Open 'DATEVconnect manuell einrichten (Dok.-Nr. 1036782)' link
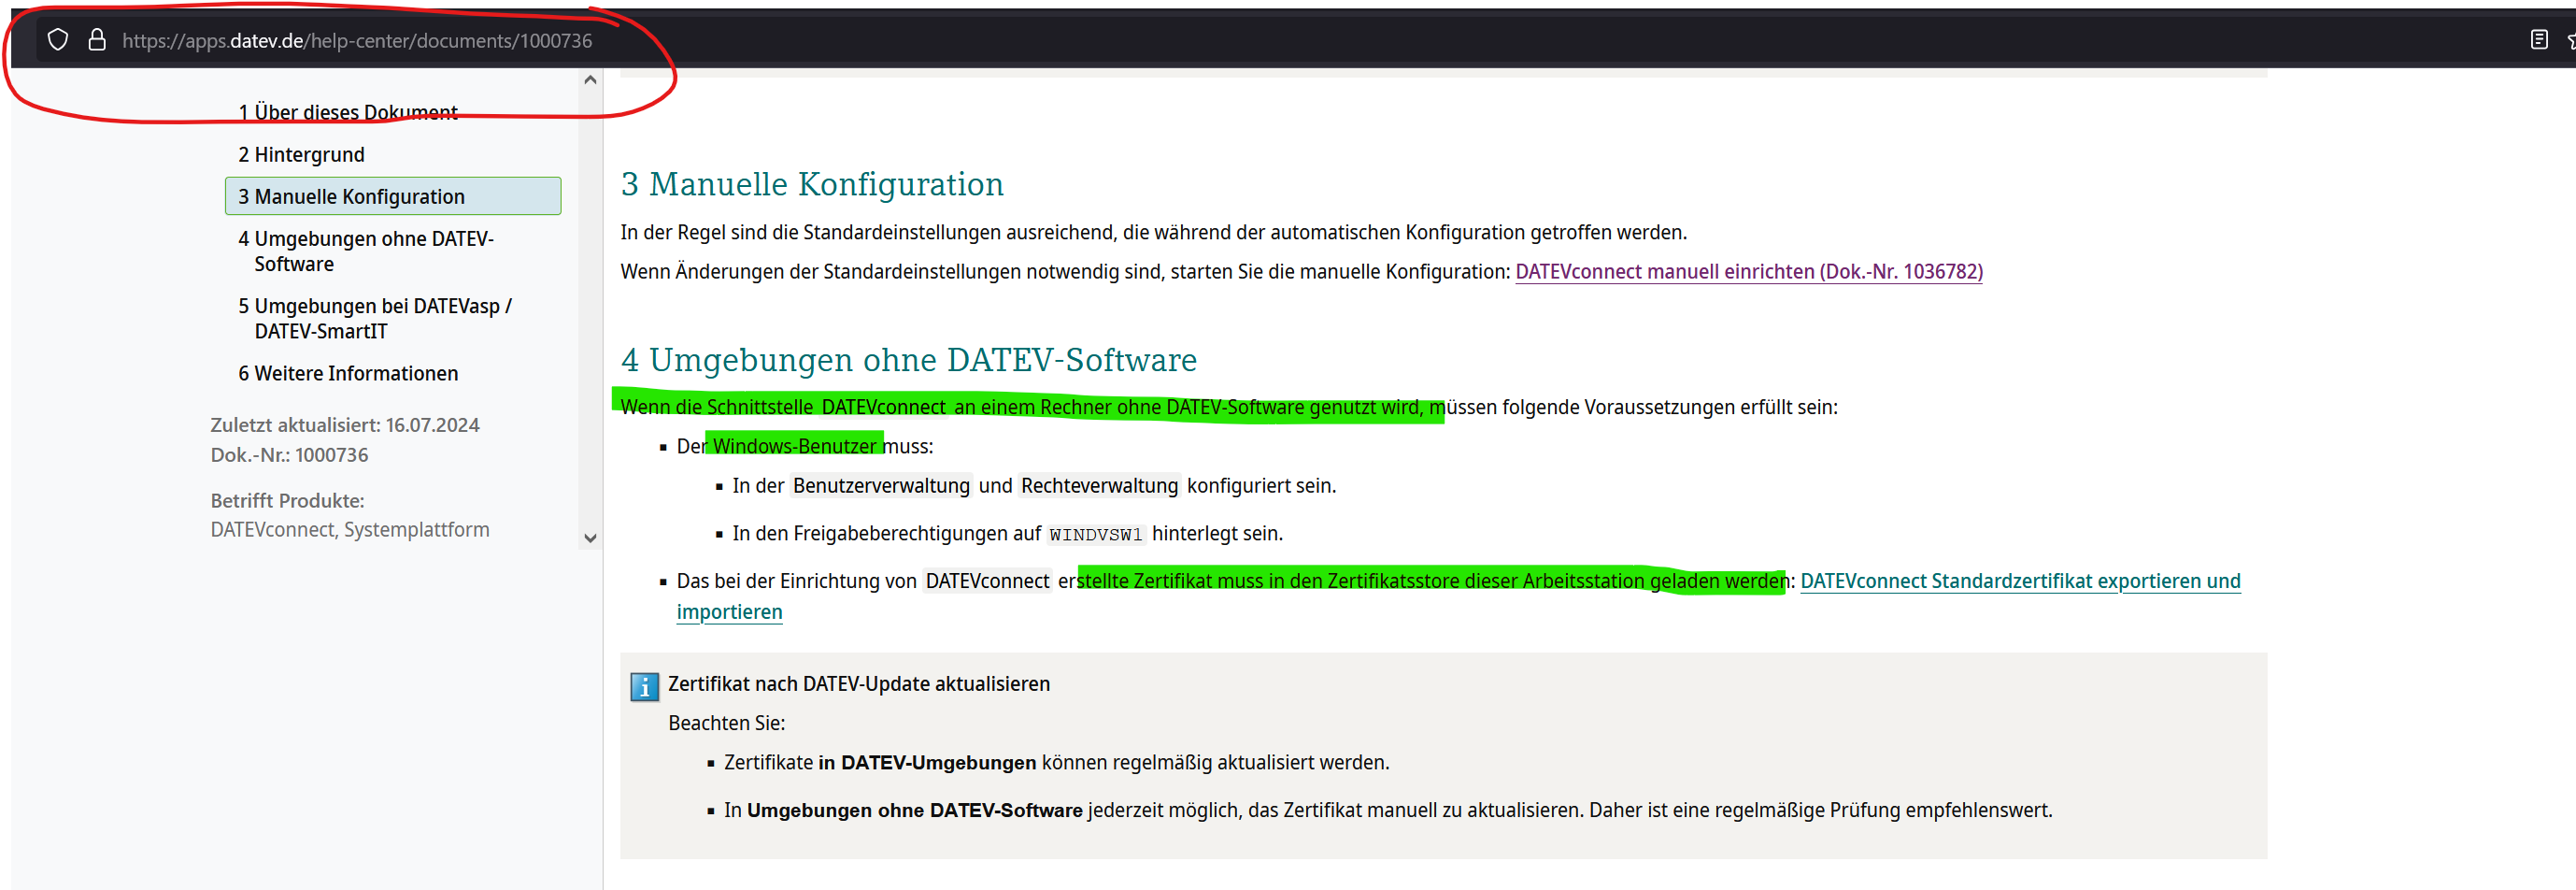Image resolution: width=2576 pixels, height=890 pixels. pos(1748,271)
